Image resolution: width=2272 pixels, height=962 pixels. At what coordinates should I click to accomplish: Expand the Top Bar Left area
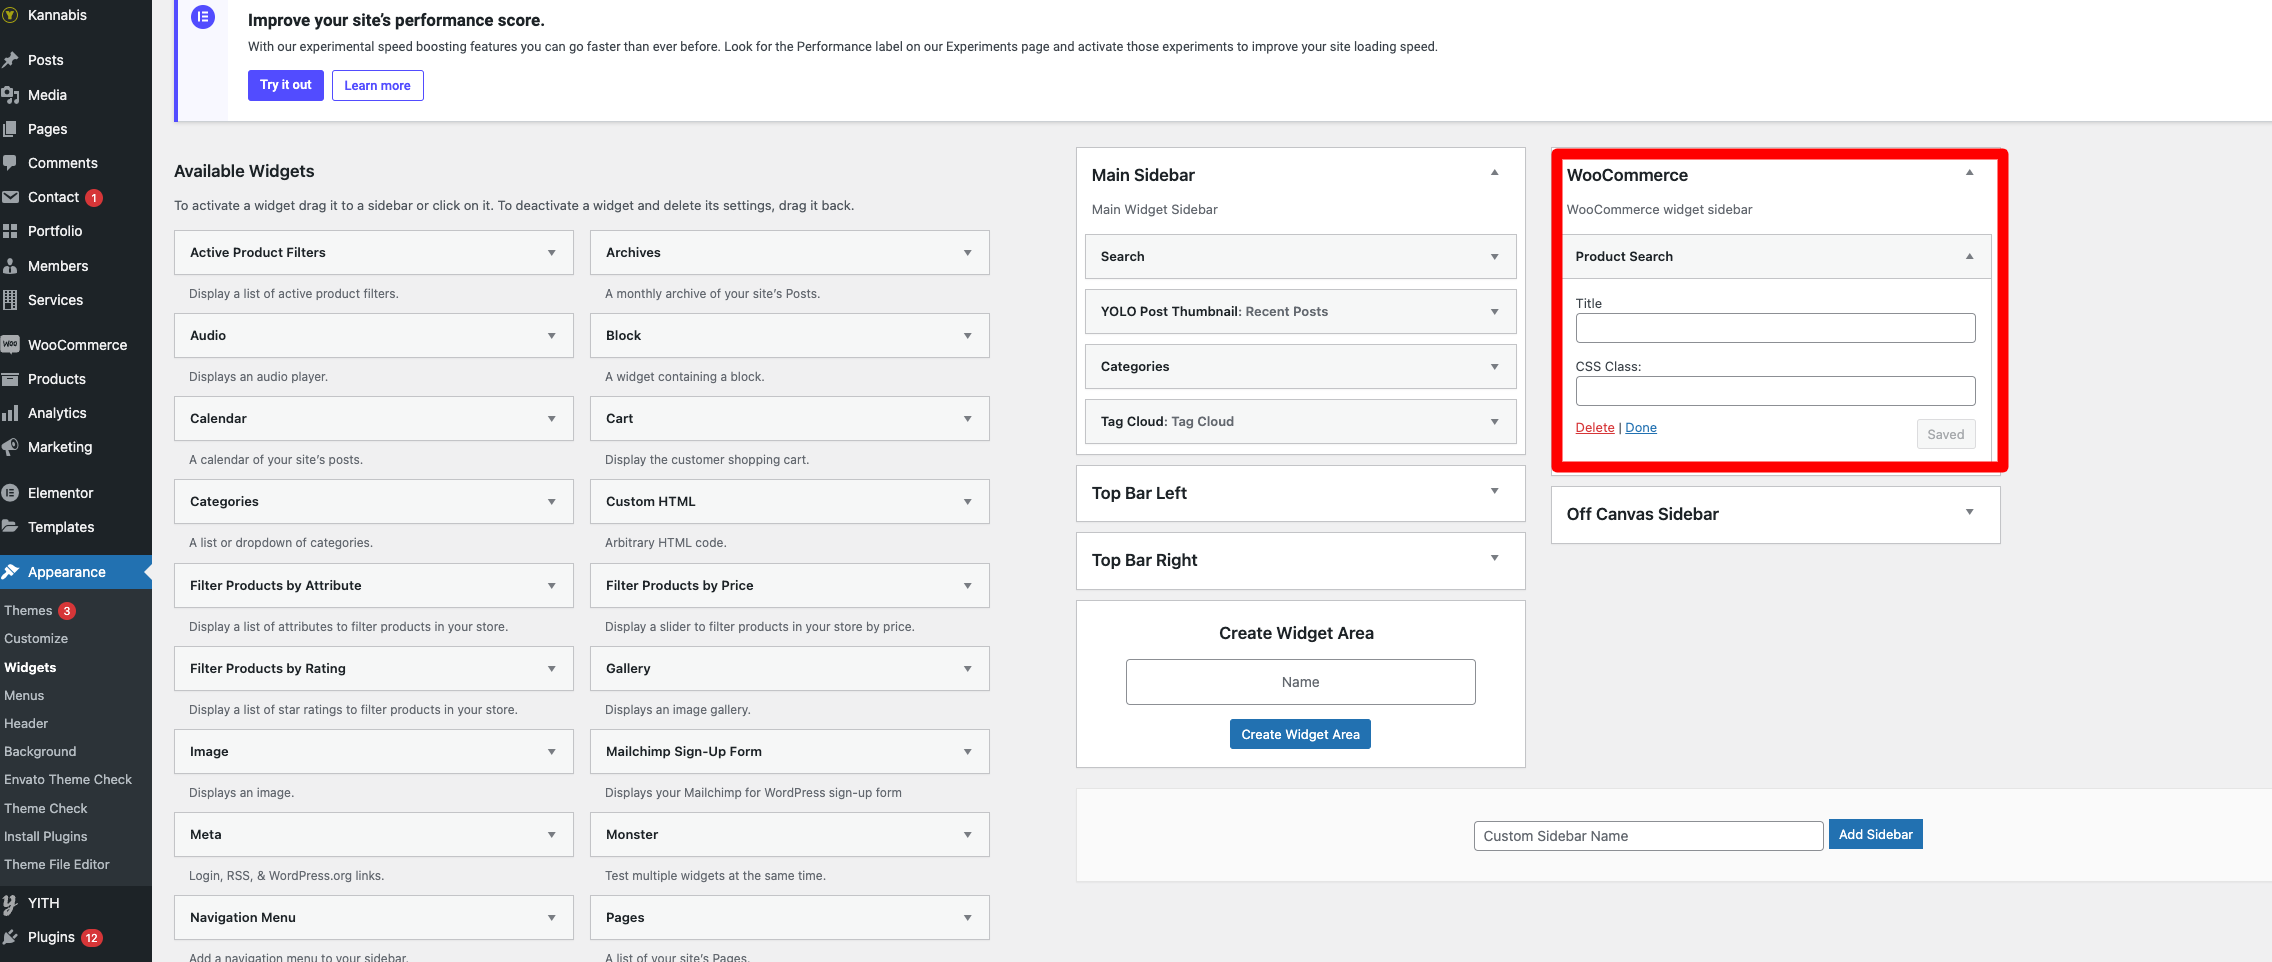pos(1495,491)
